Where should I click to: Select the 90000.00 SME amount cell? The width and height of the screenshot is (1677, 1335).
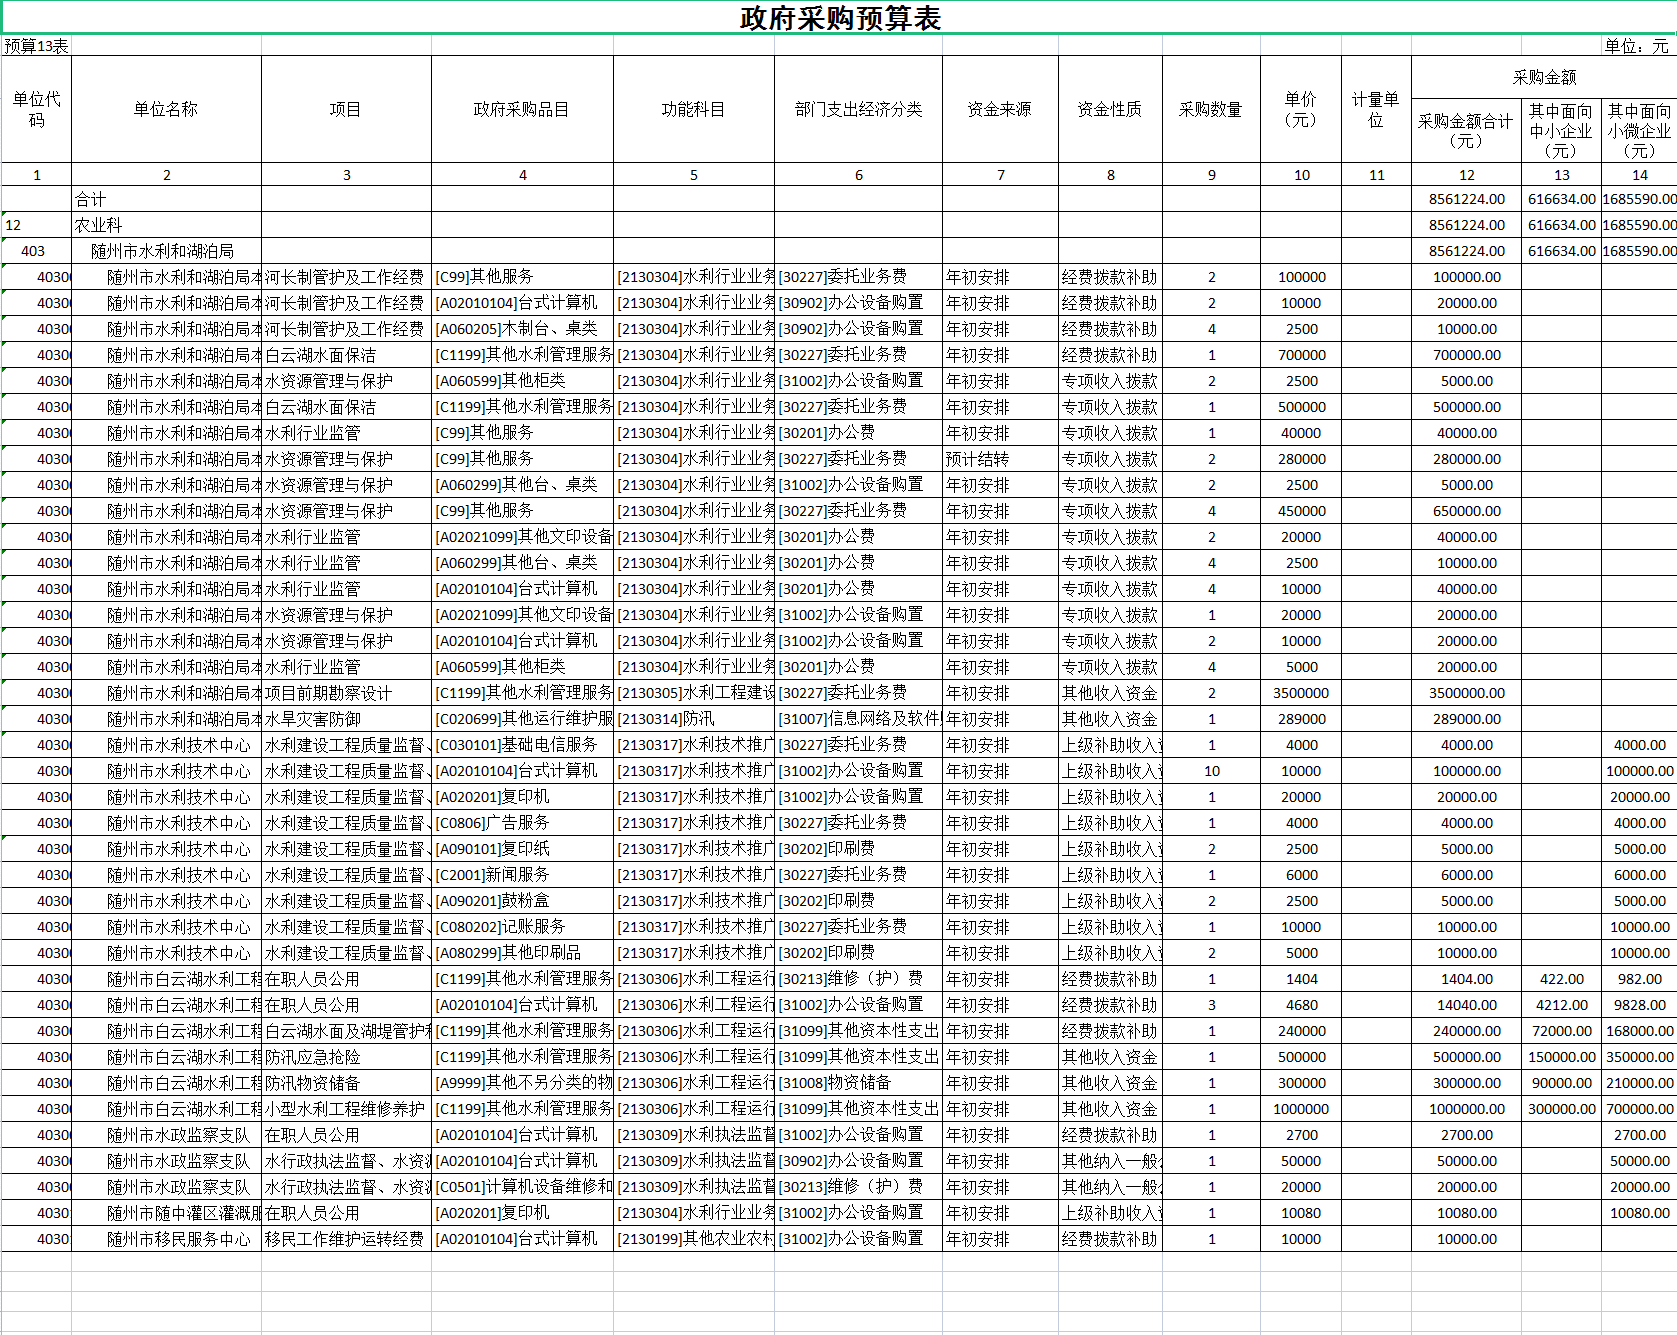pos(1561,1083)
